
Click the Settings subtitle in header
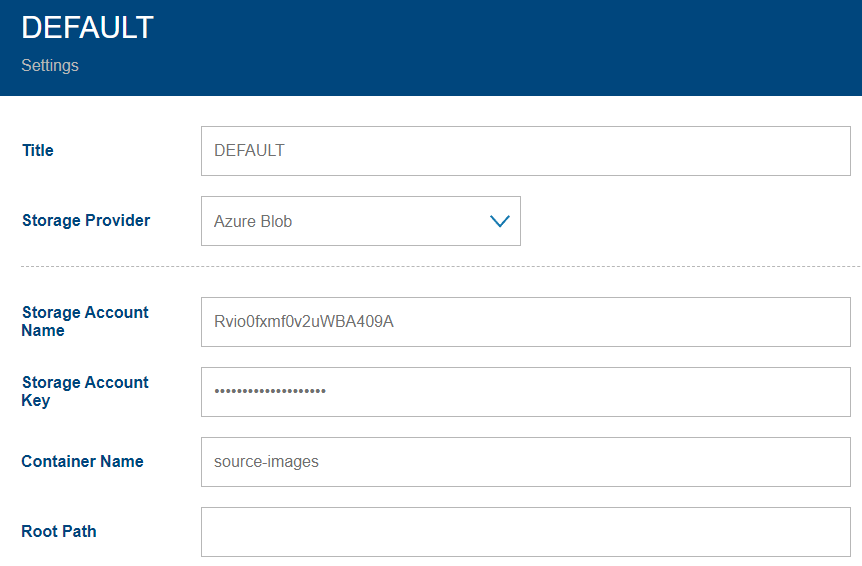(x=50, y=66)
